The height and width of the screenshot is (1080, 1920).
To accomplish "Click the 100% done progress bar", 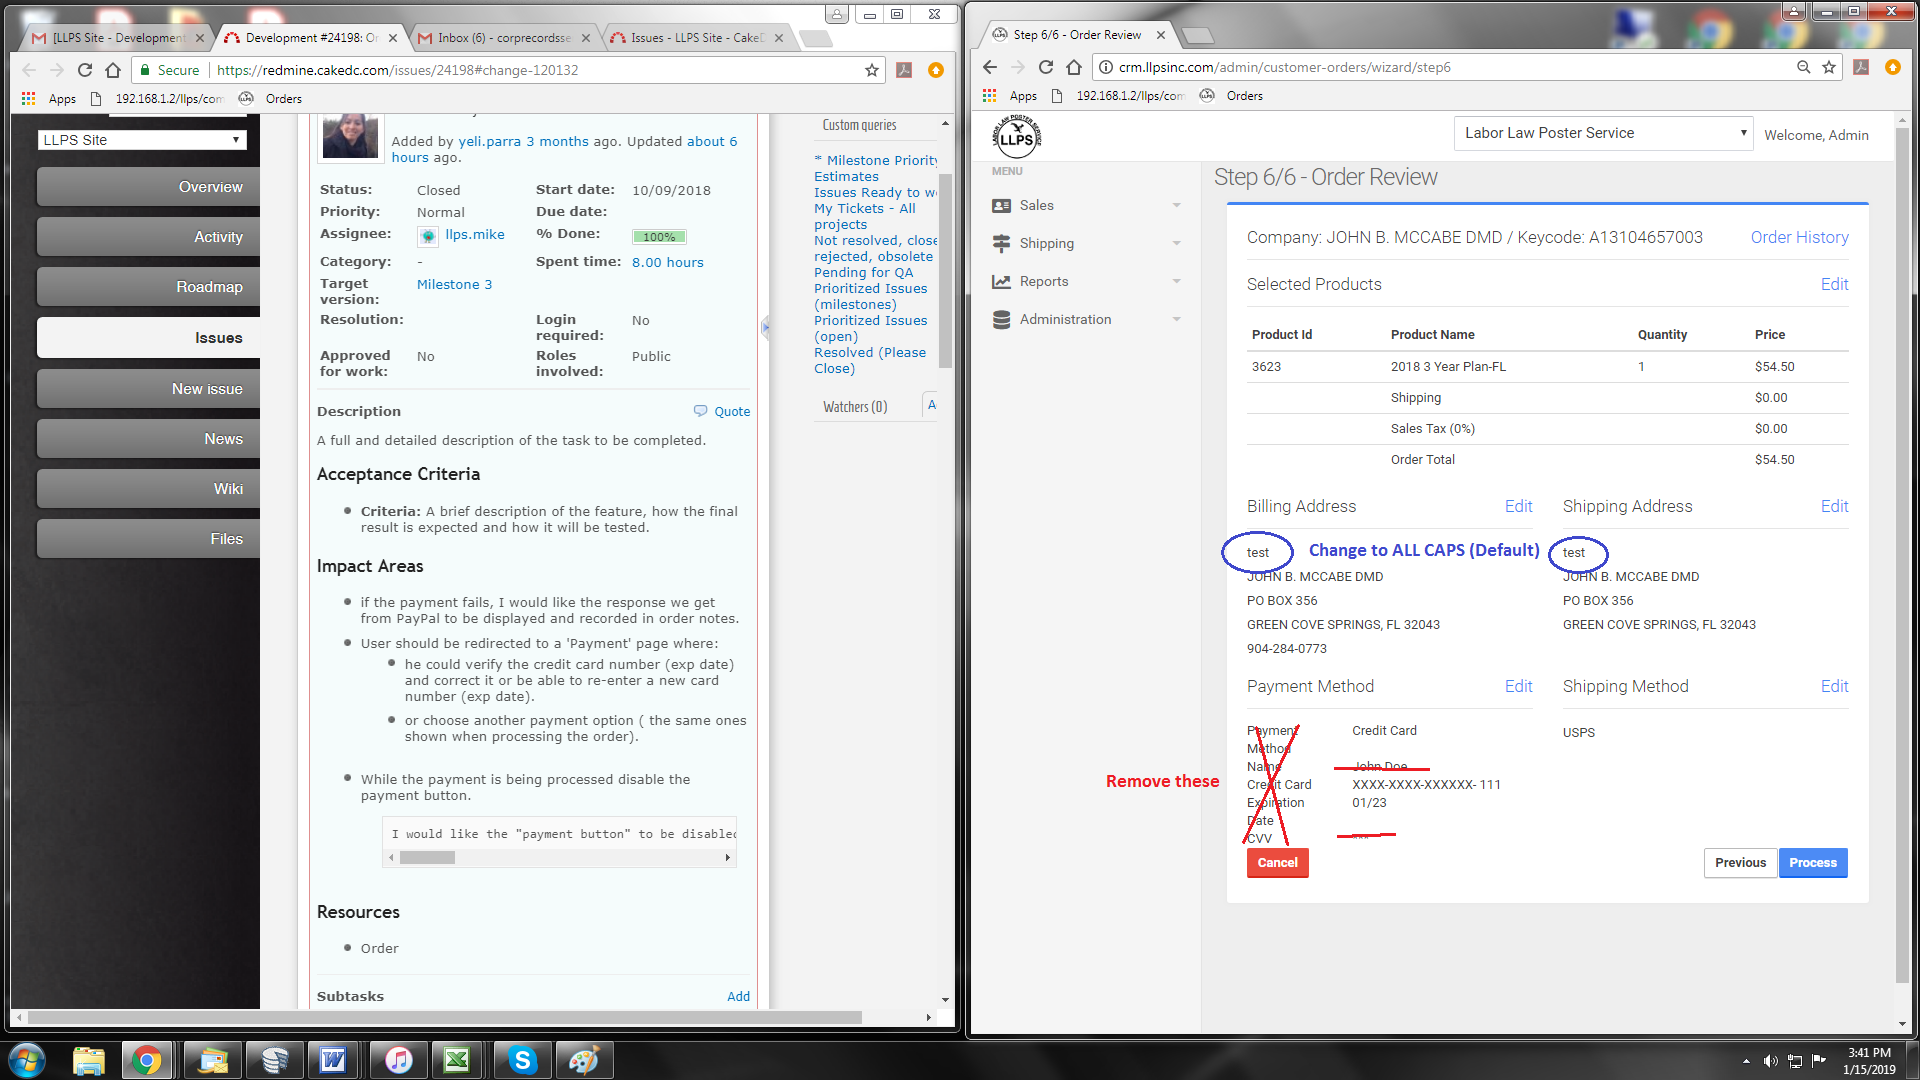I will click(x=659, y=237).
